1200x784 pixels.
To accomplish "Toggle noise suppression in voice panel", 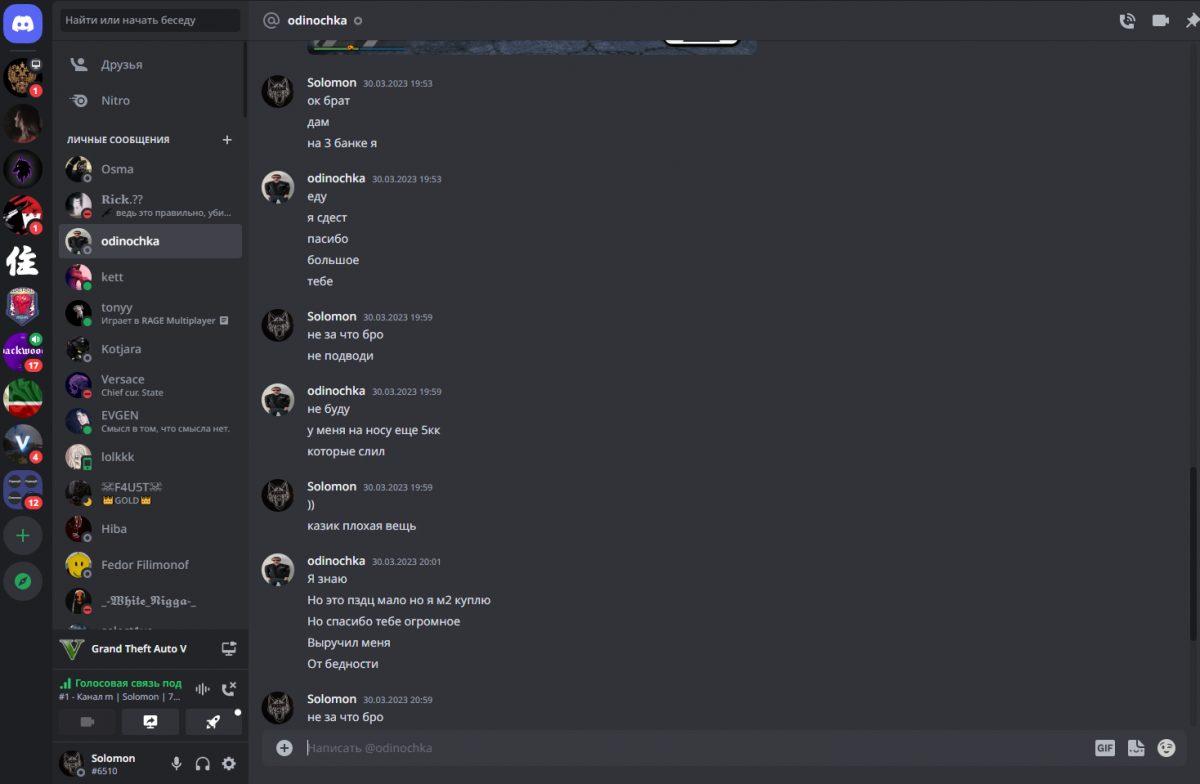I will pos(203,689).
